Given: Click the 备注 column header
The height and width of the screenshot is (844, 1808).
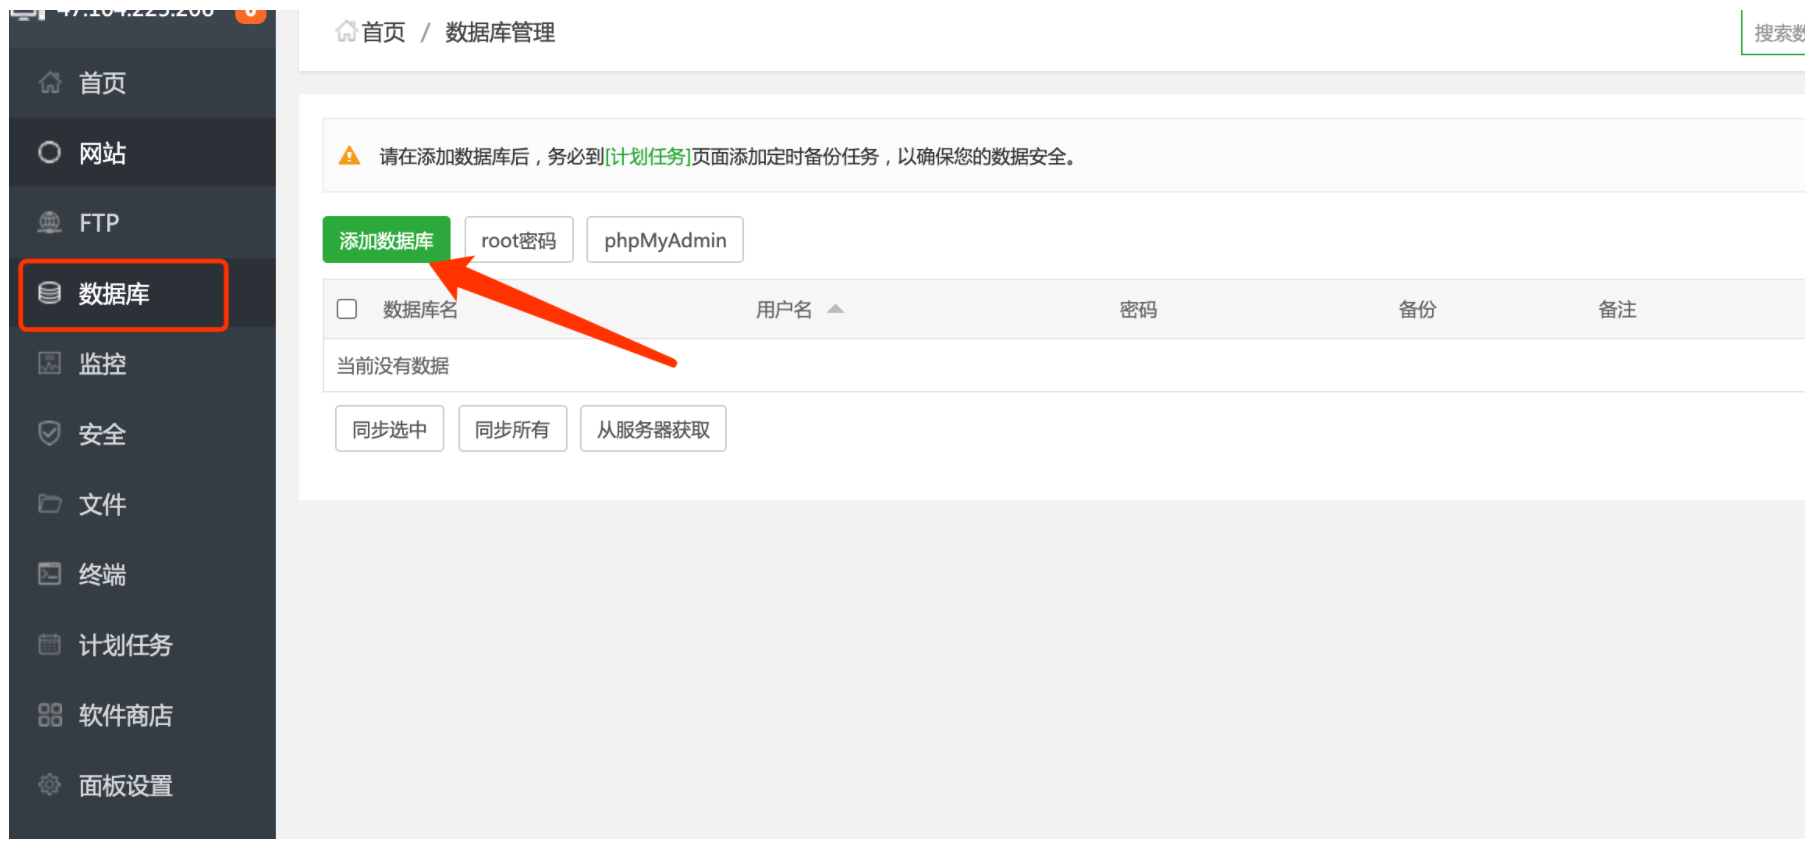Looking at the screenshot, I should [x=1617, y=309].
